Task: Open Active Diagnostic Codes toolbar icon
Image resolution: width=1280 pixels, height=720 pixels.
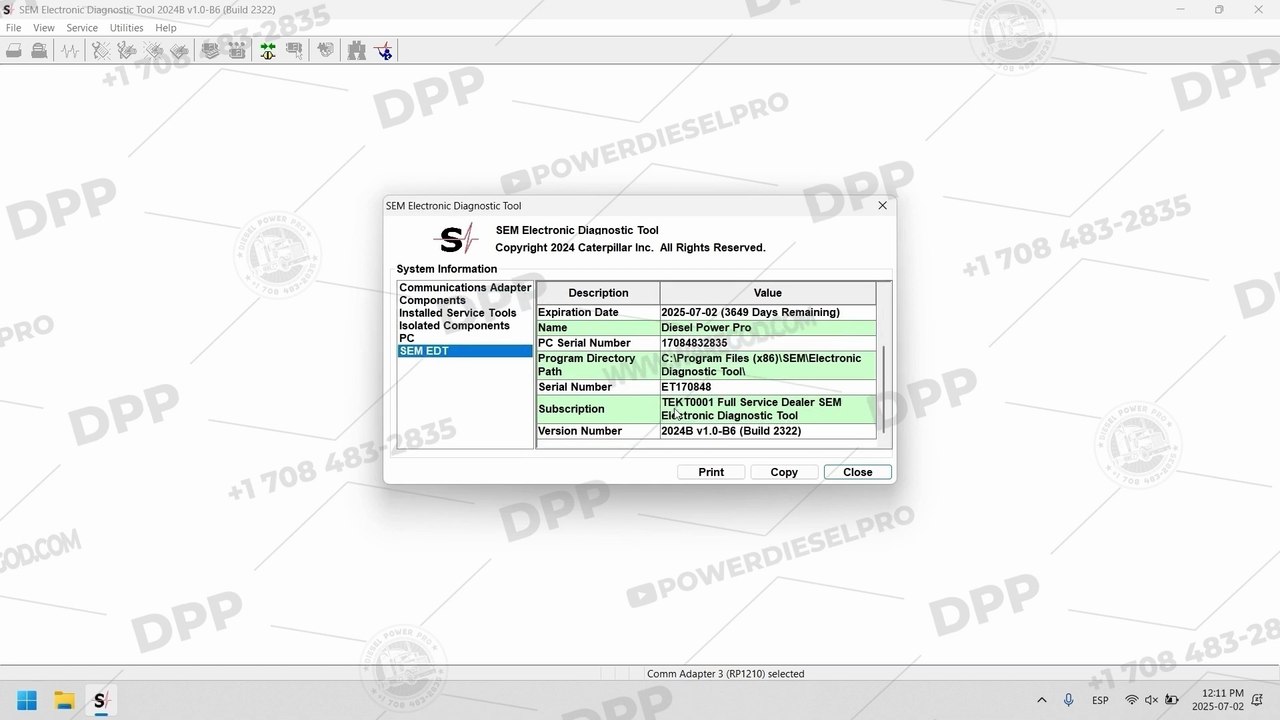Action: tap(101, 50)
